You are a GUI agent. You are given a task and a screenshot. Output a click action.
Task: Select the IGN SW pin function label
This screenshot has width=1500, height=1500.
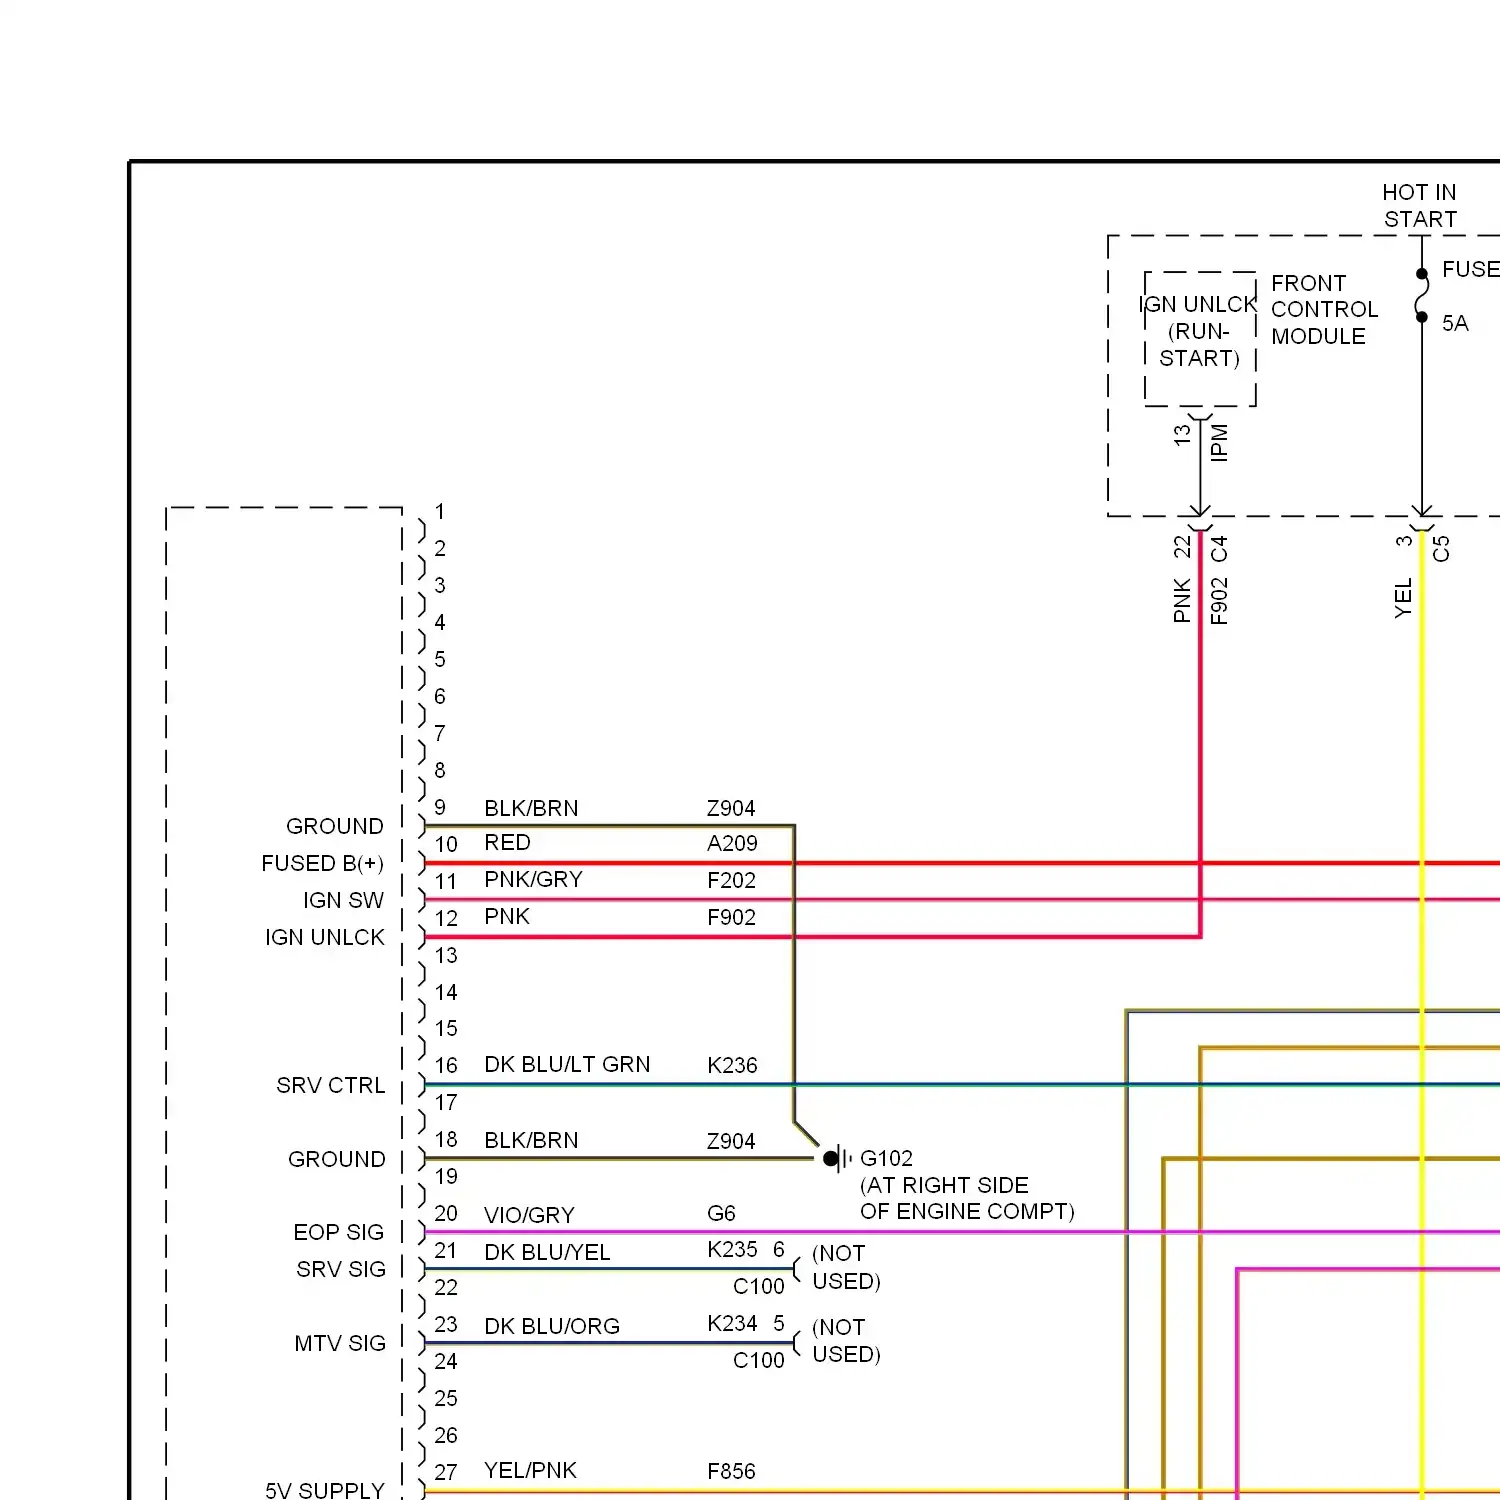click(x=343, y=900)
